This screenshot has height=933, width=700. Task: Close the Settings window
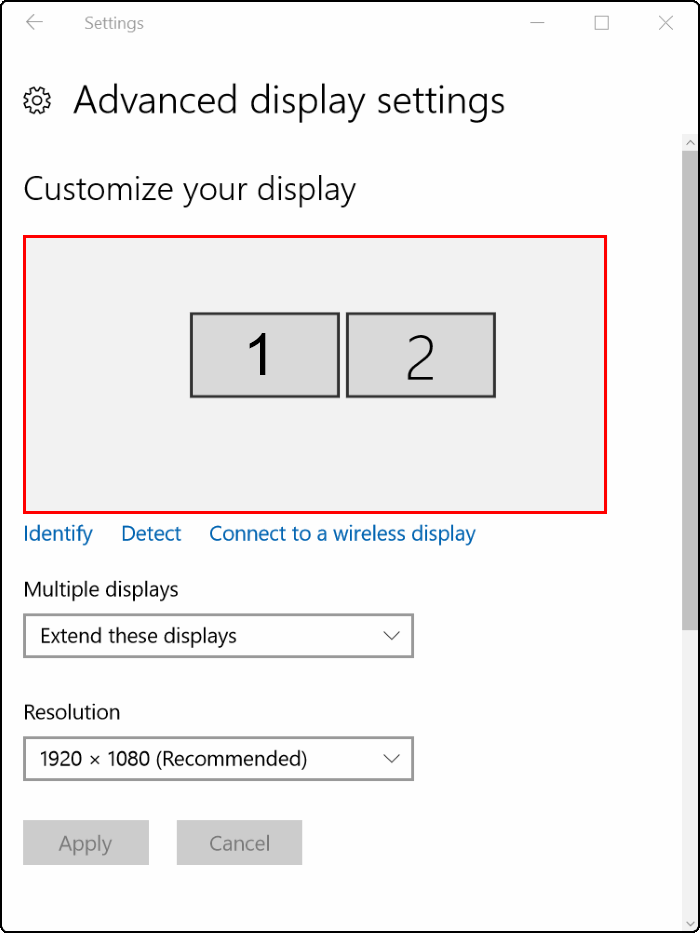tap(666, 23)
